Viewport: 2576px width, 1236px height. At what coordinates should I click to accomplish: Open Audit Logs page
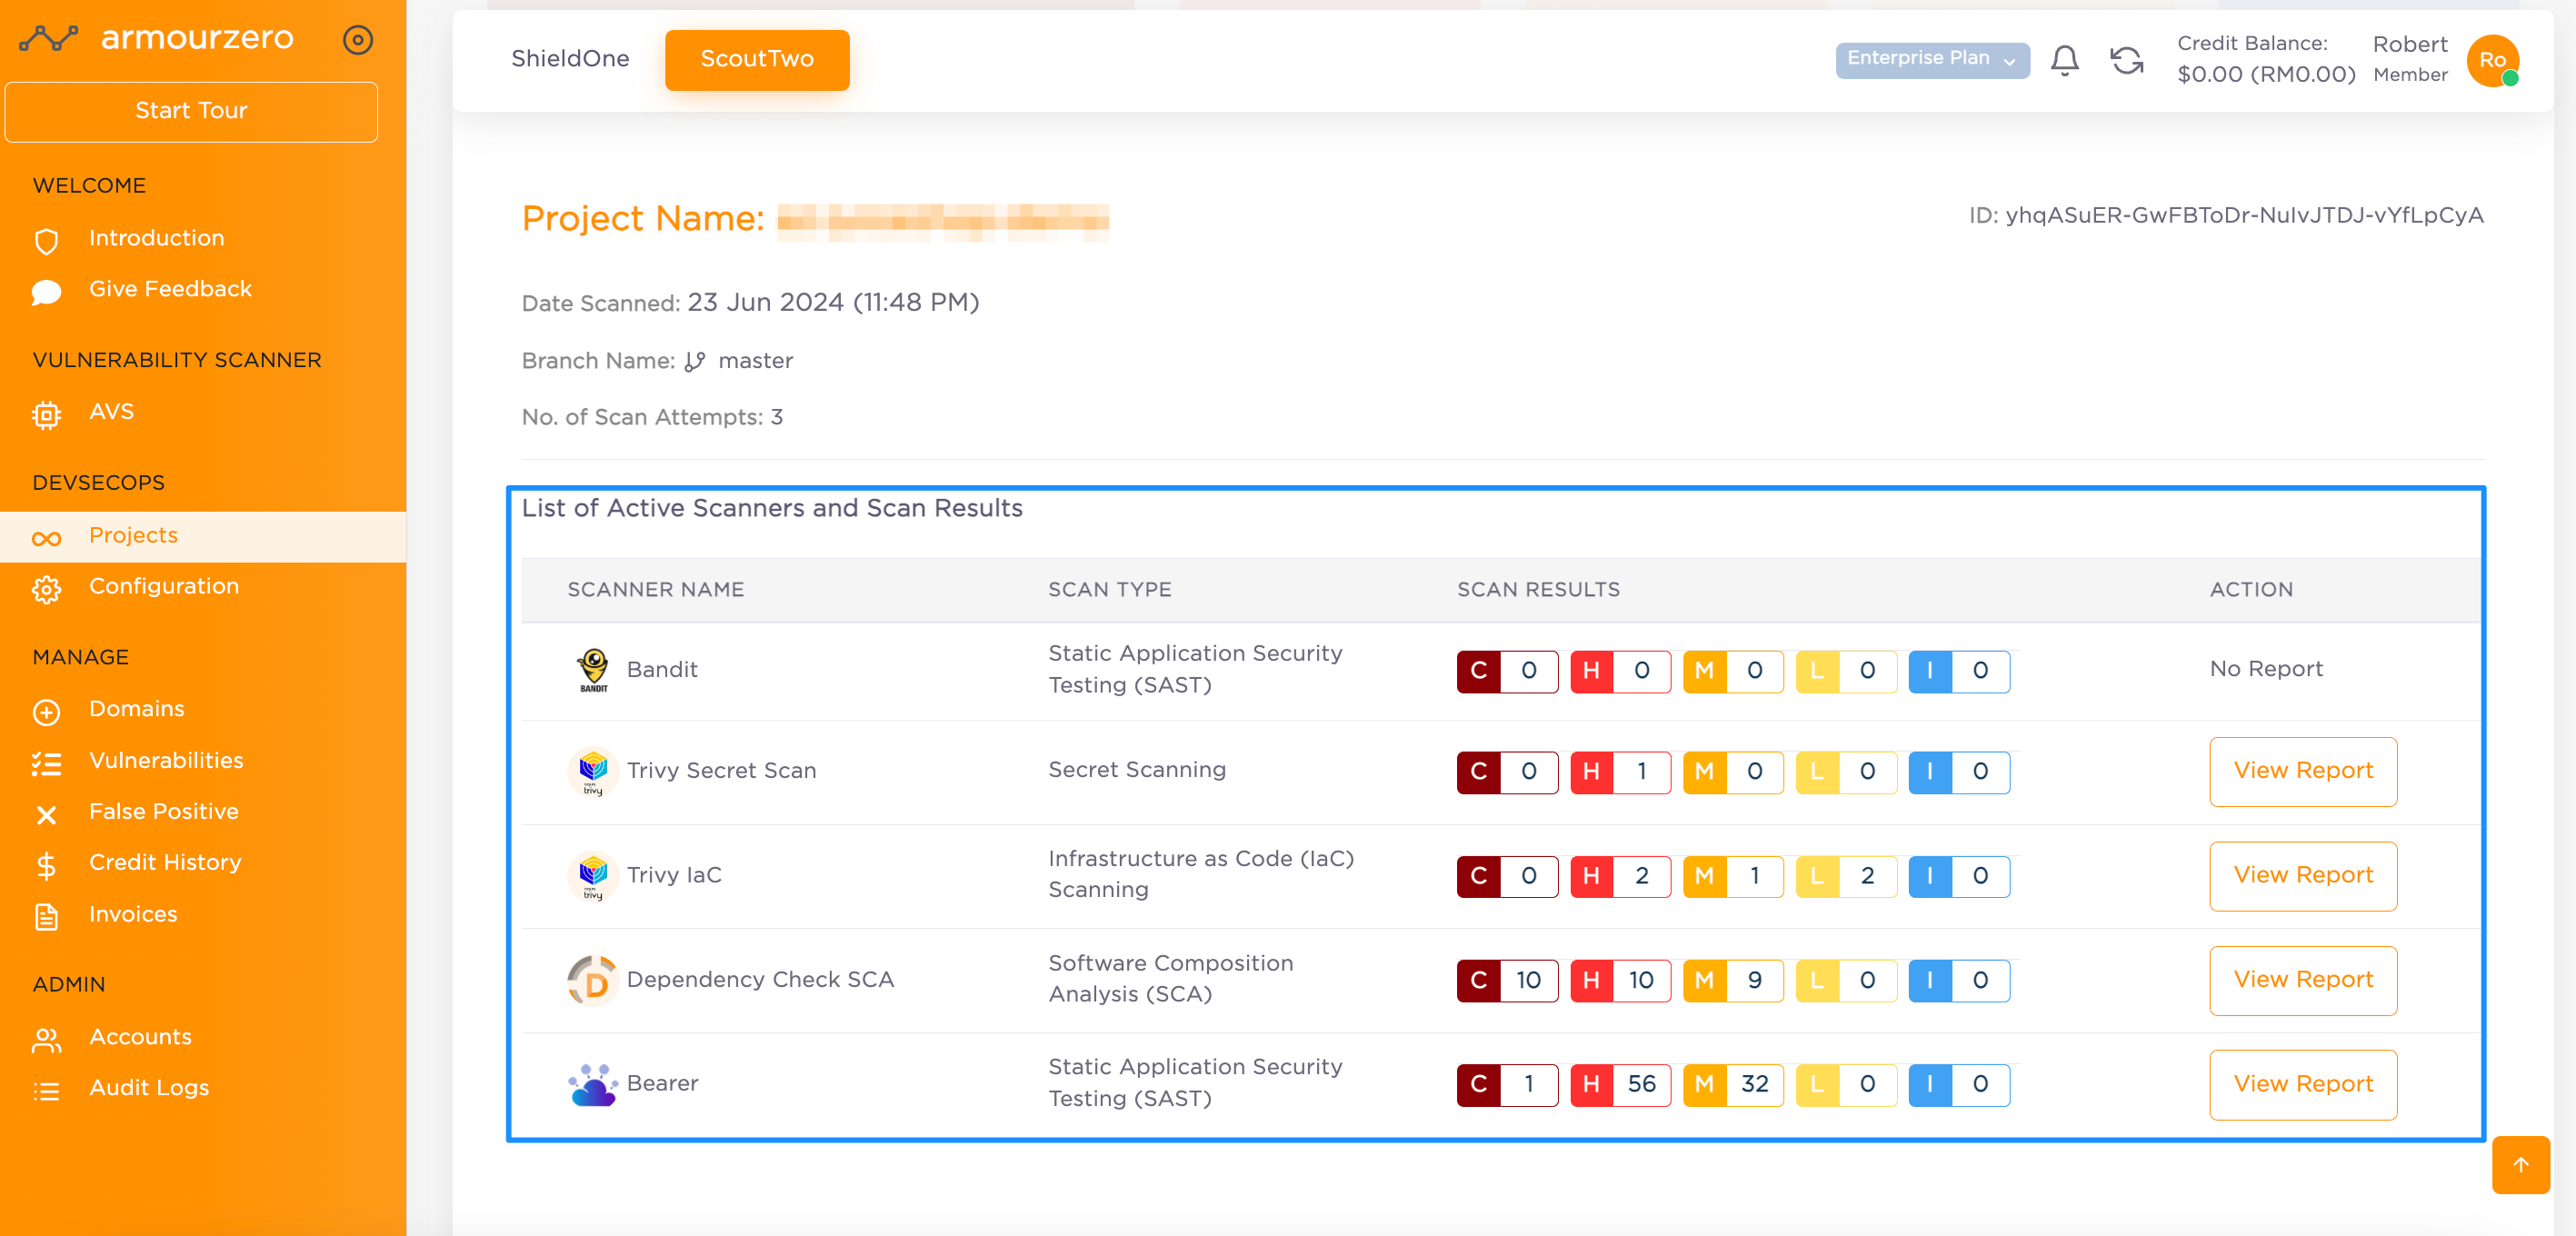[x=149, y=1088]
